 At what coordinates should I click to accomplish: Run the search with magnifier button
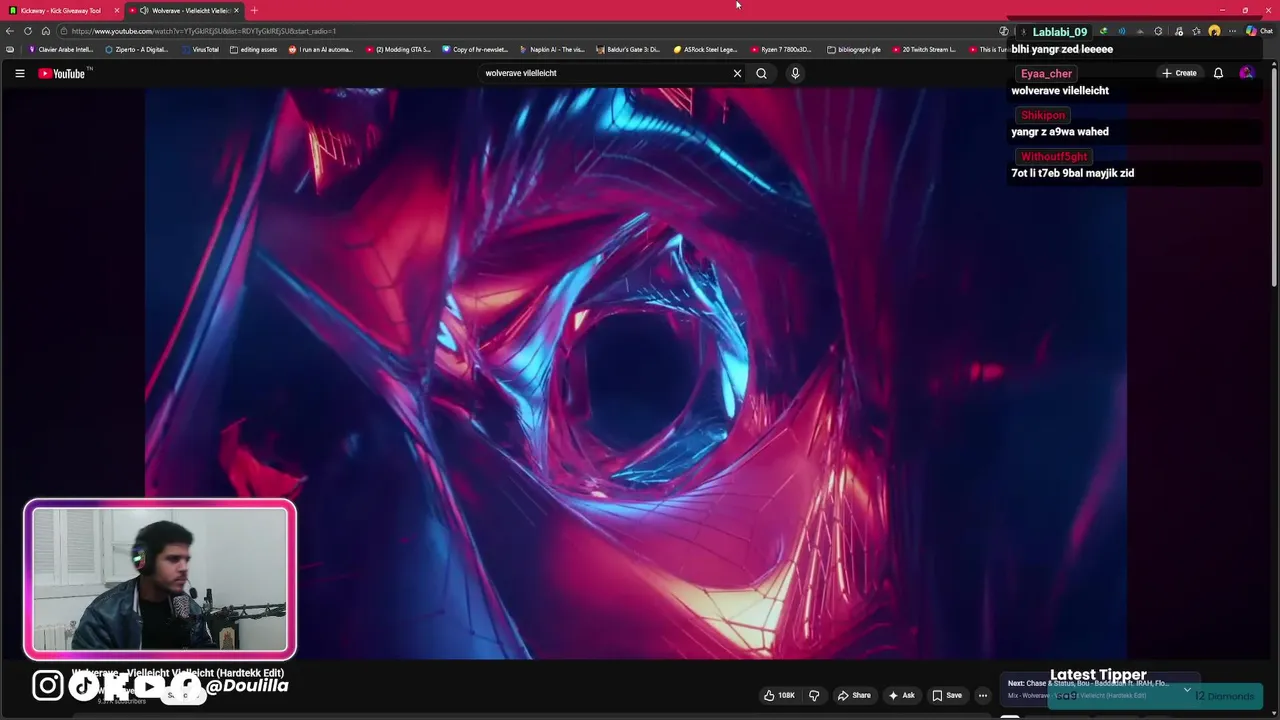761,73
